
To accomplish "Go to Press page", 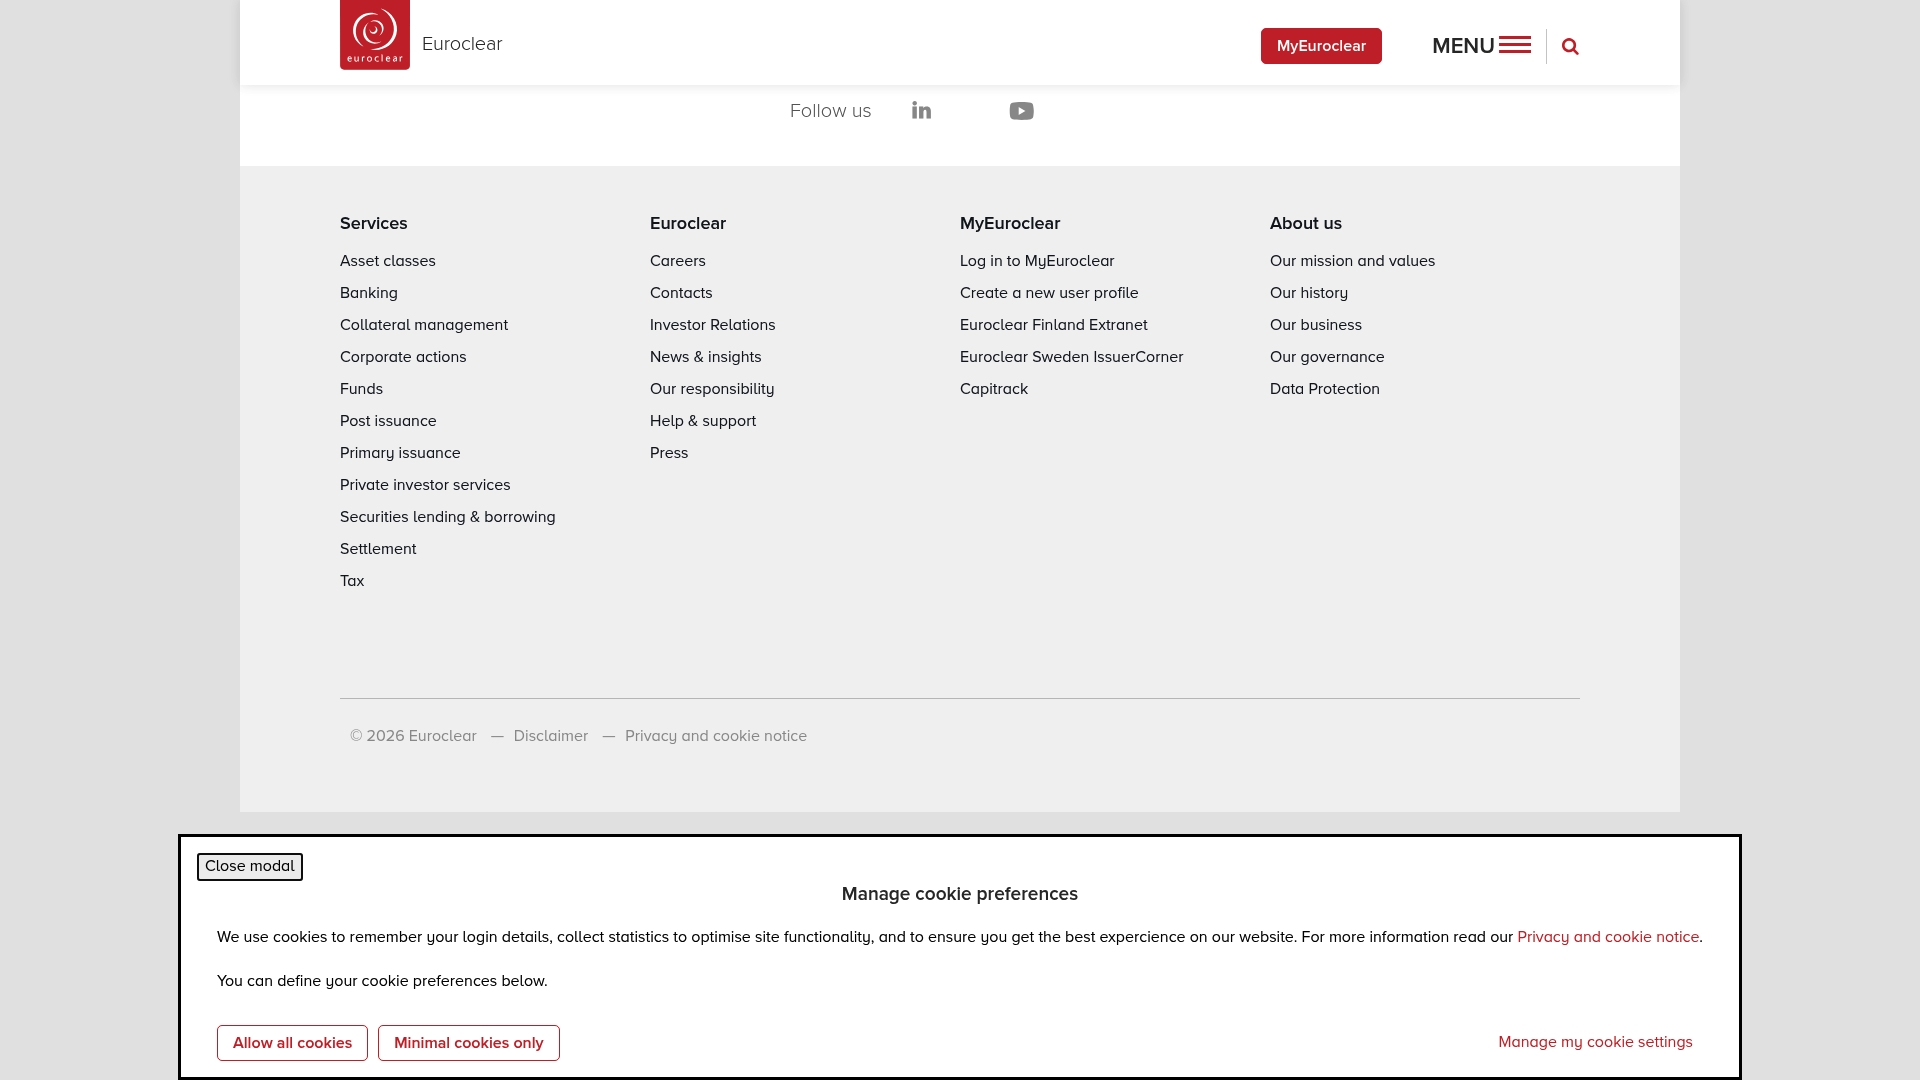I will pos(669,453).
